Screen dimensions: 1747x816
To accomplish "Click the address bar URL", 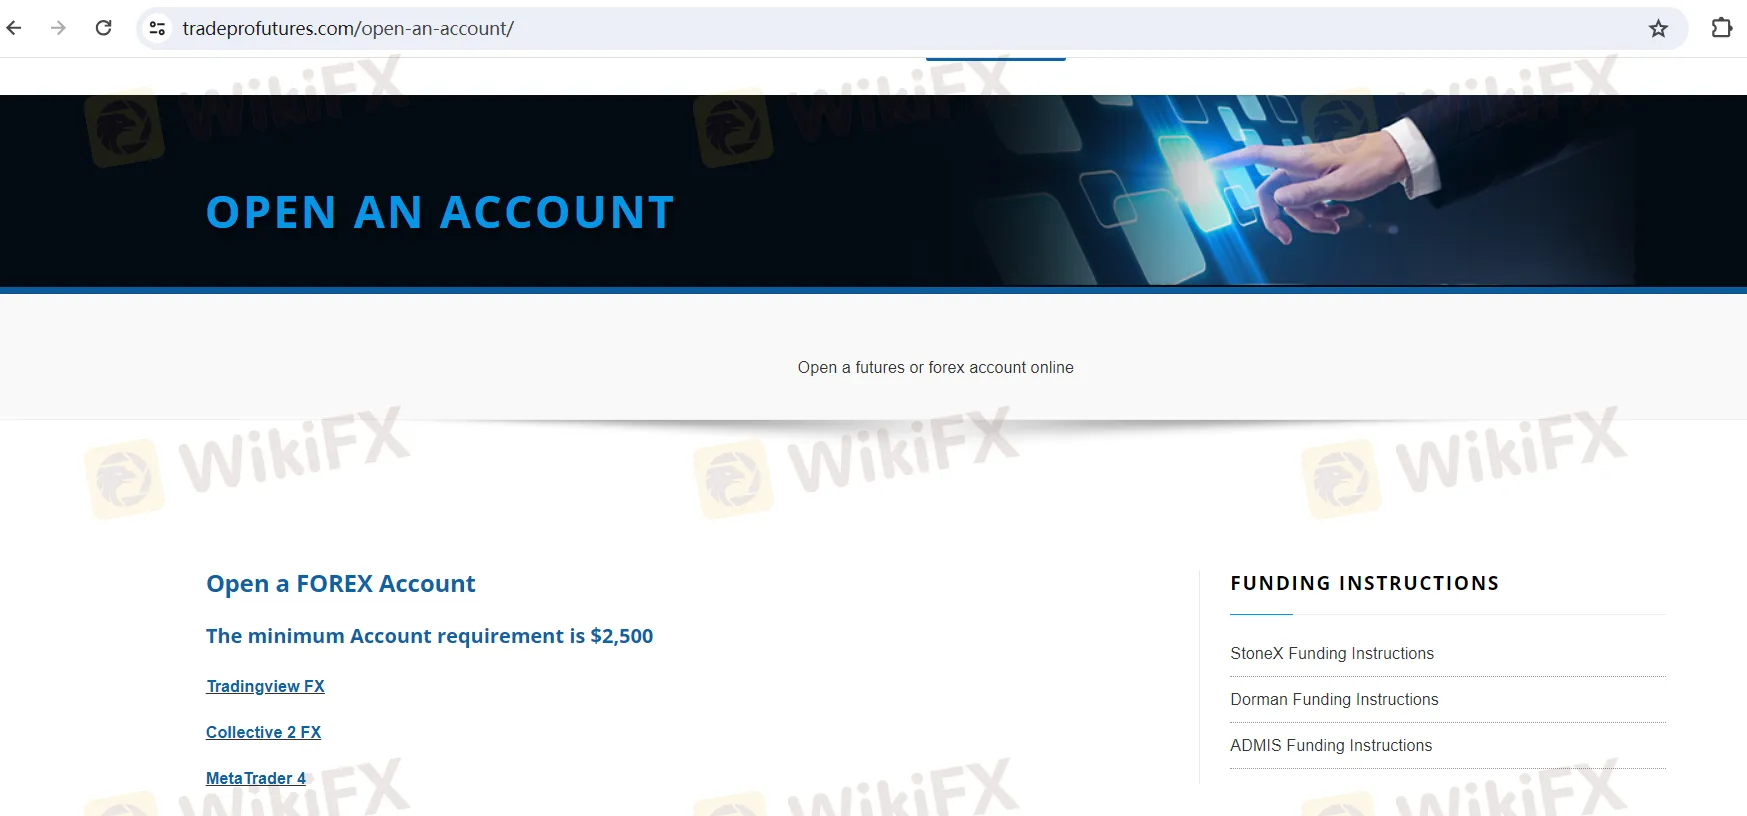I will [348, 28].
